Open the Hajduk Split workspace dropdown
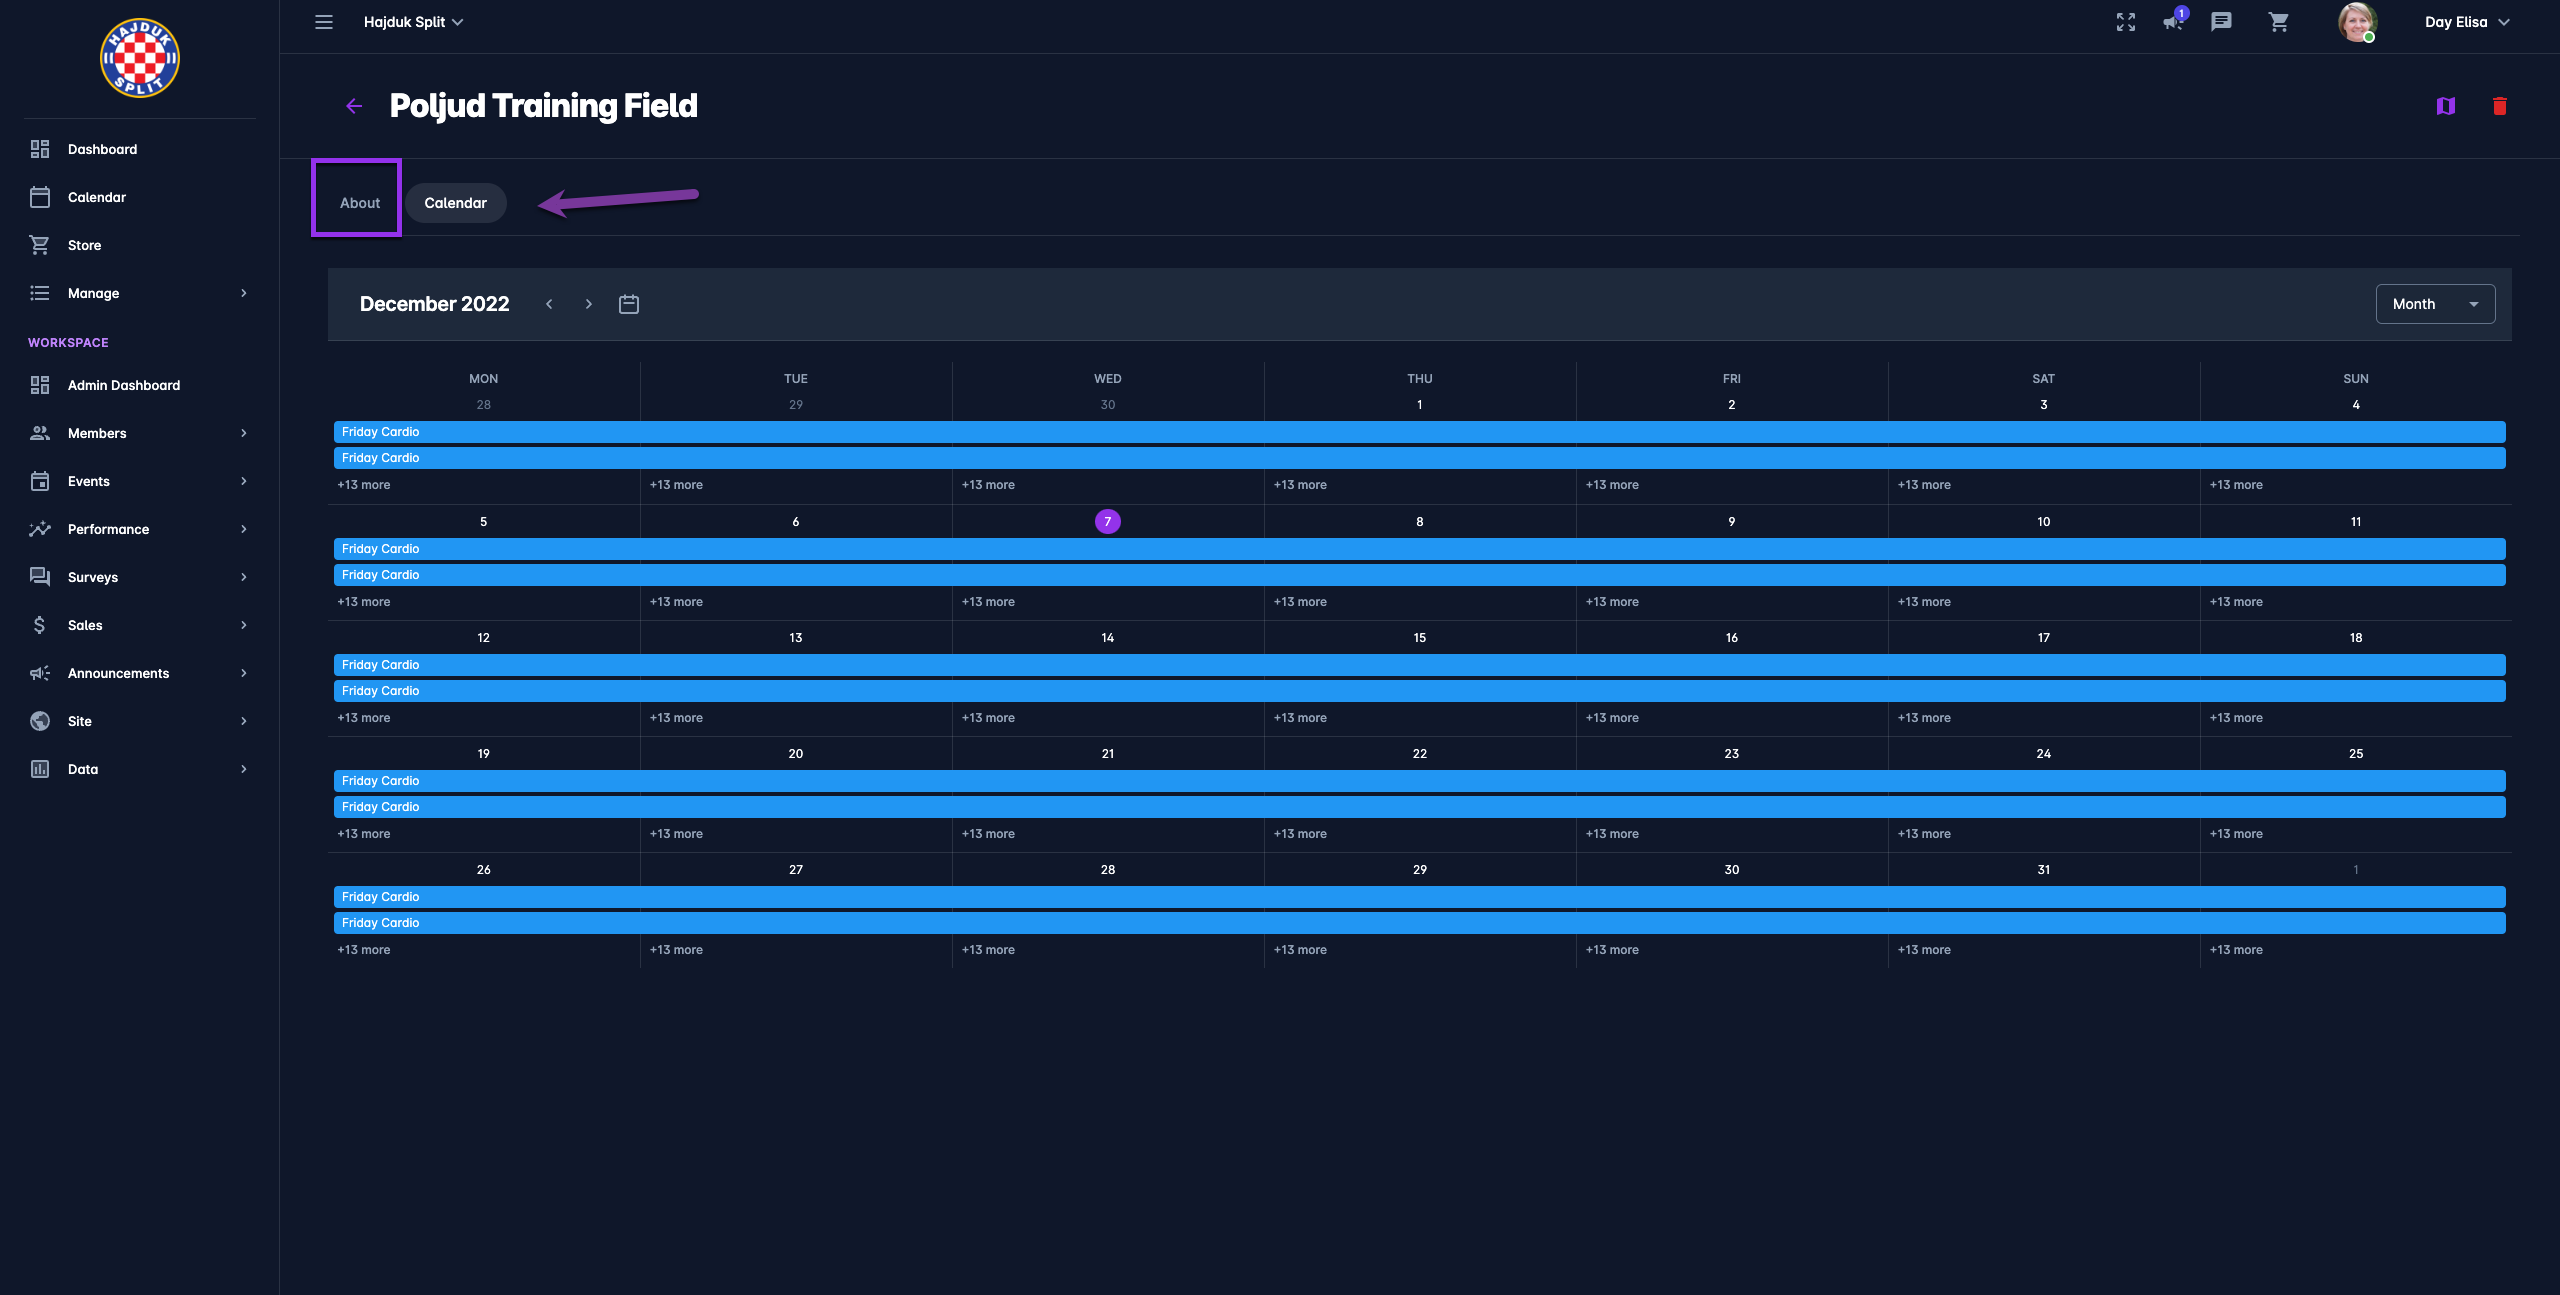This screenshot has height=1295, width=2560. [413, 22]
